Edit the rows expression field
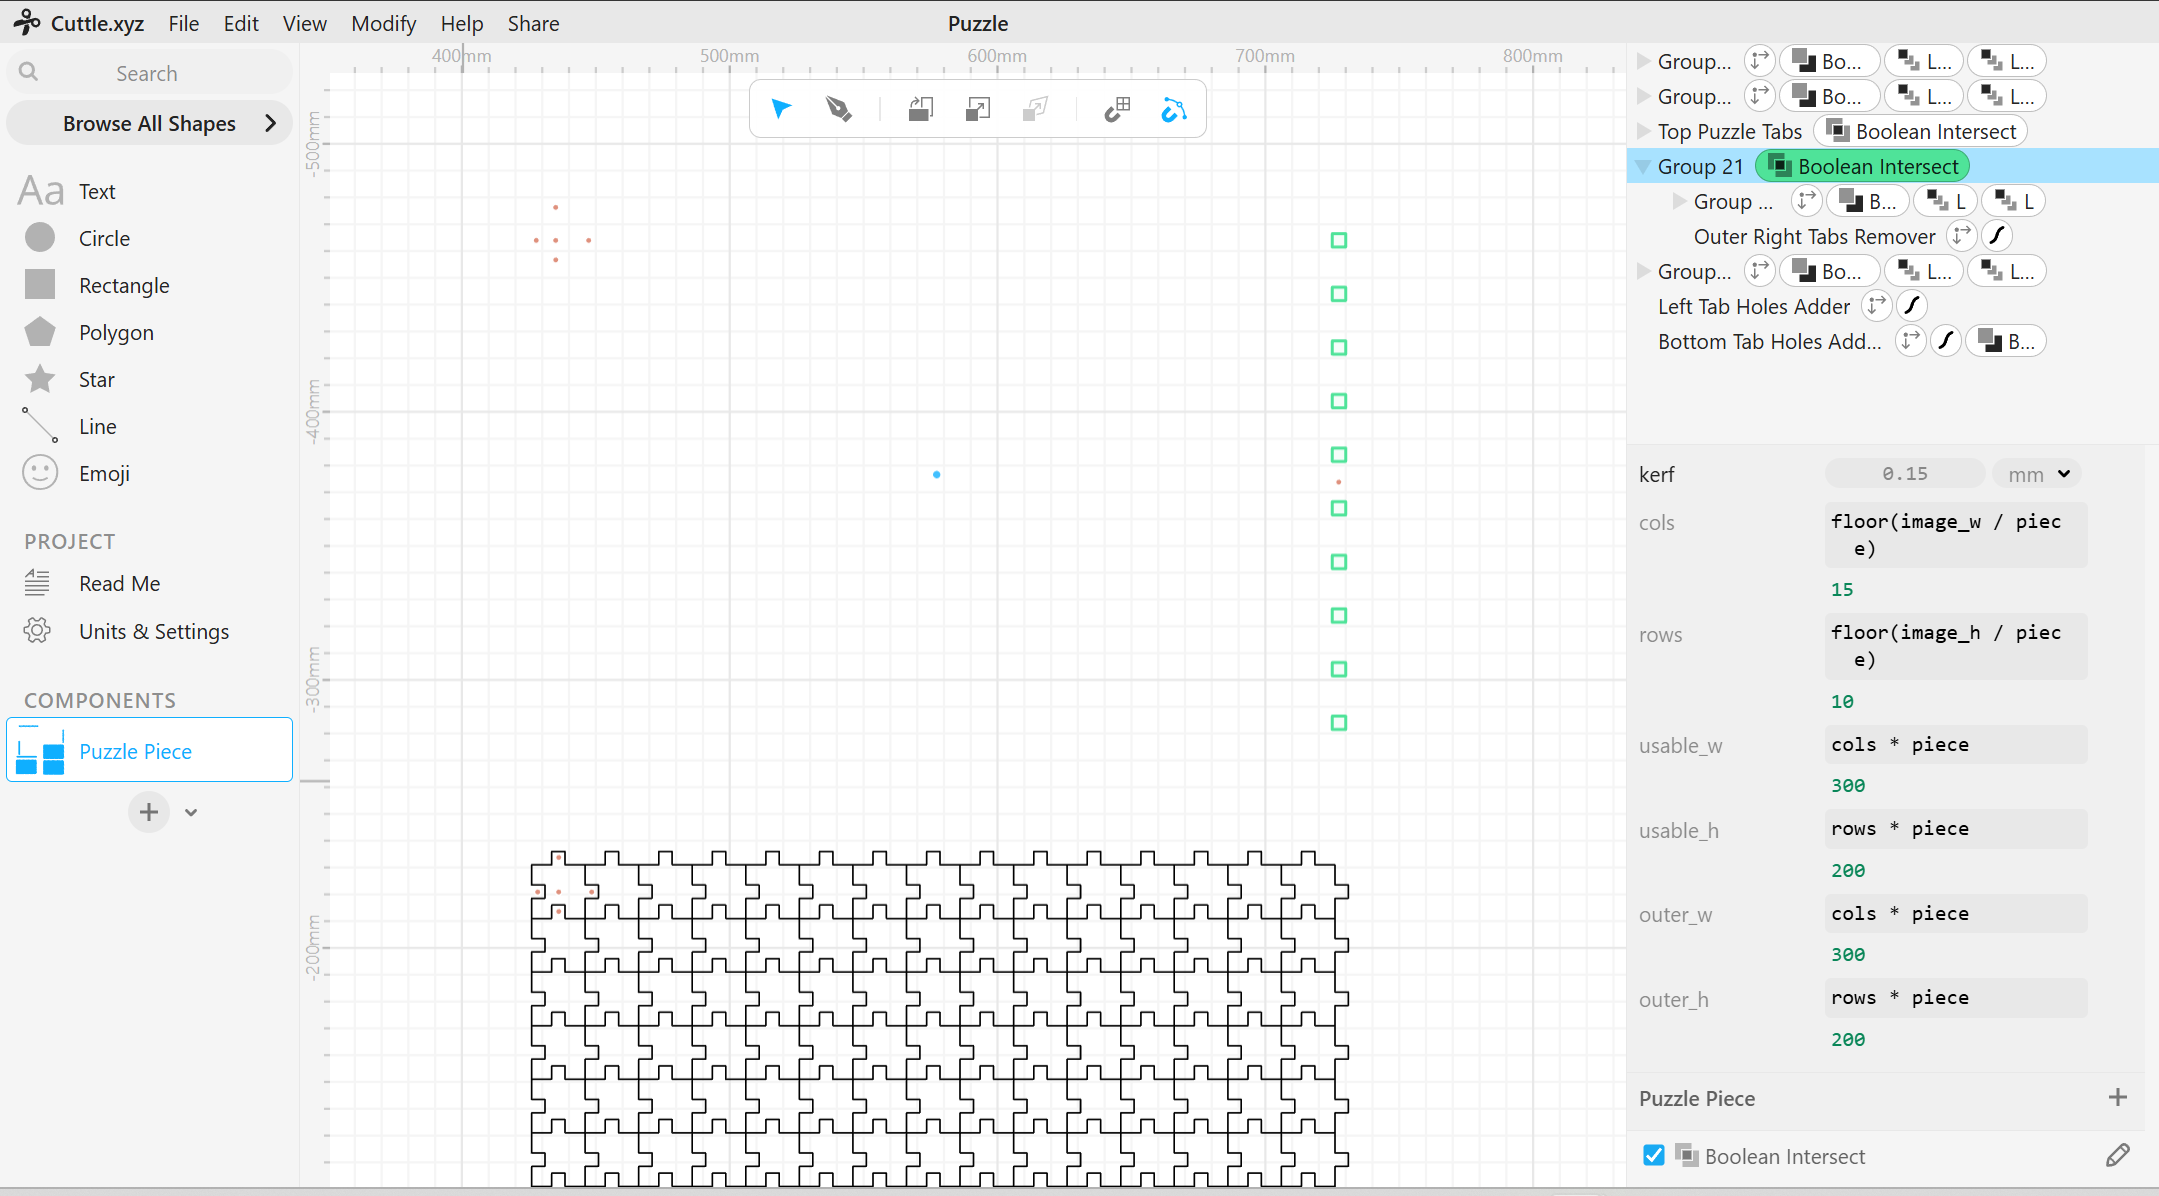The width and height of the screenshot is (2159, 1196). [1955, 646]
